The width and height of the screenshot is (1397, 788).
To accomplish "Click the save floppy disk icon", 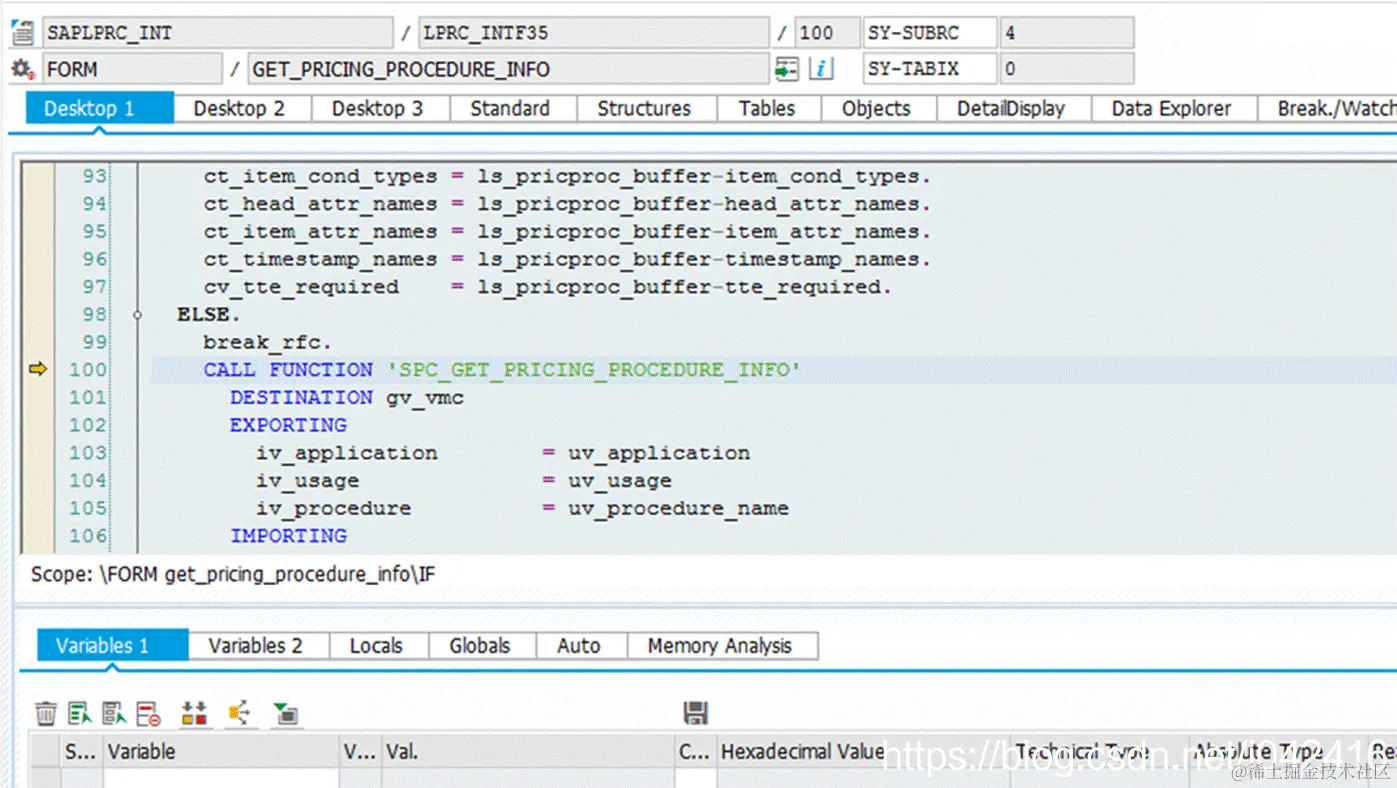I will (x=696, y=713).
